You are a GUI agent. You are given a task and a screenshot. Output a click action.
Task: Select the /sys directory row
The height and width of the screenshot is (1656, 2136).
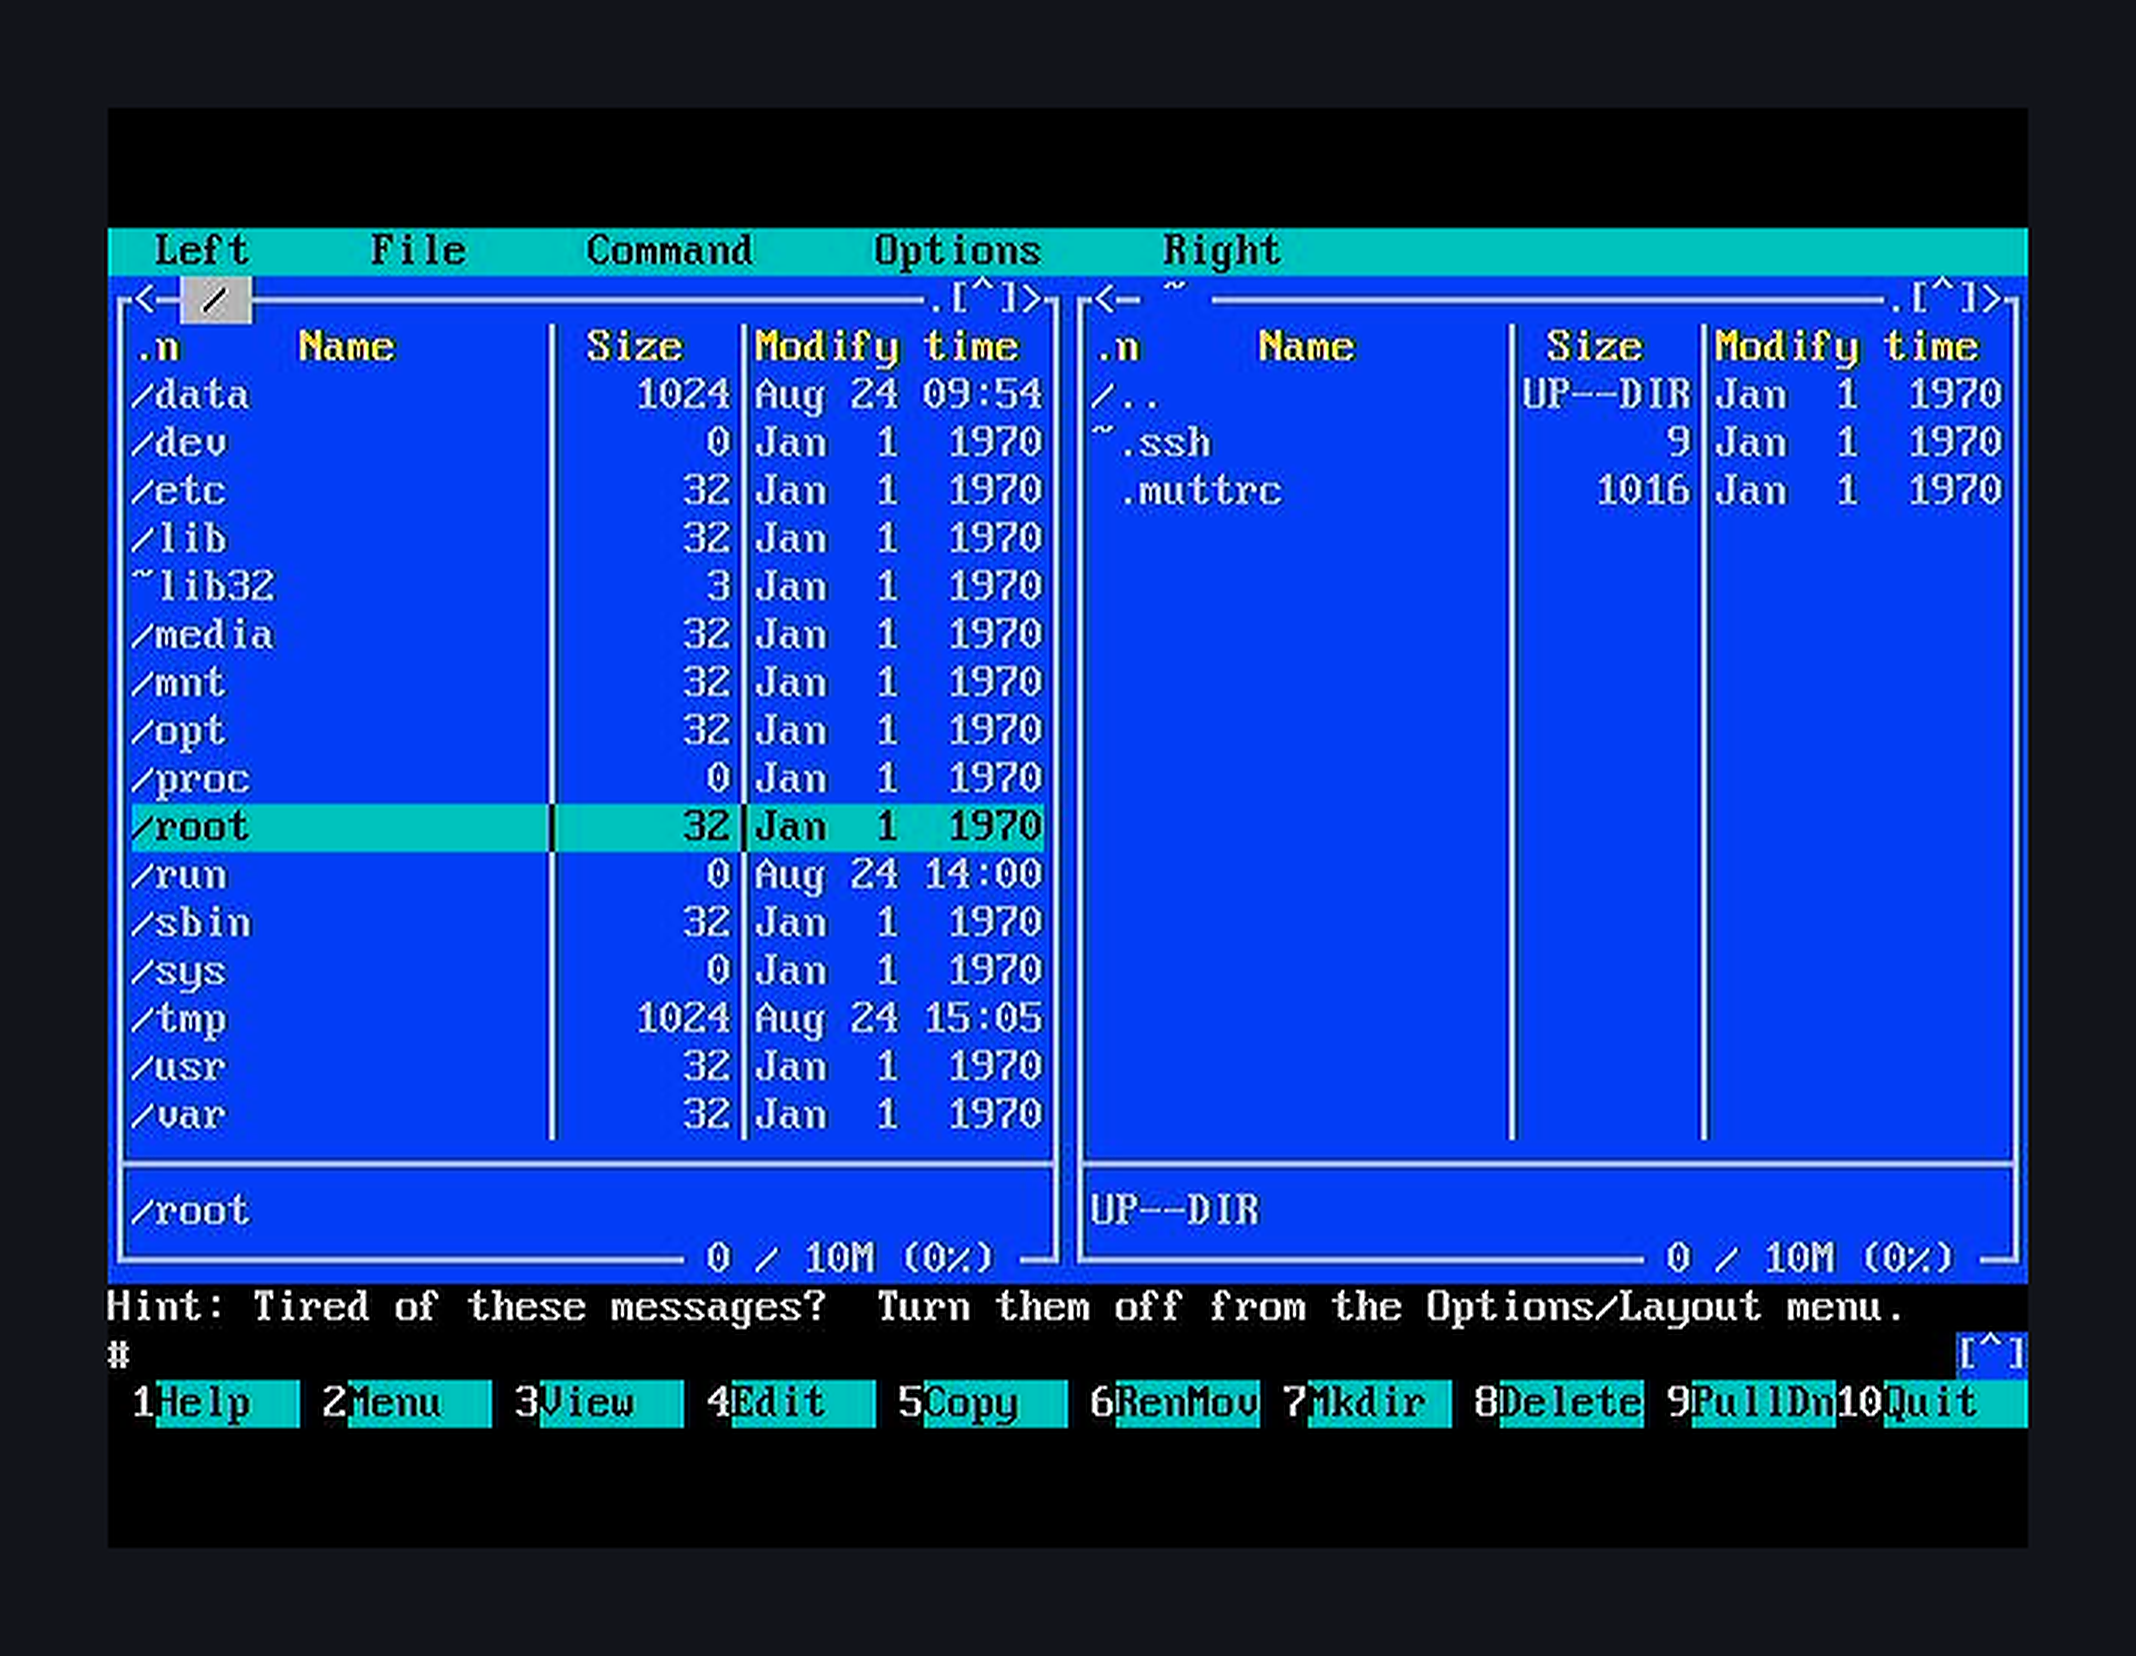588,971
